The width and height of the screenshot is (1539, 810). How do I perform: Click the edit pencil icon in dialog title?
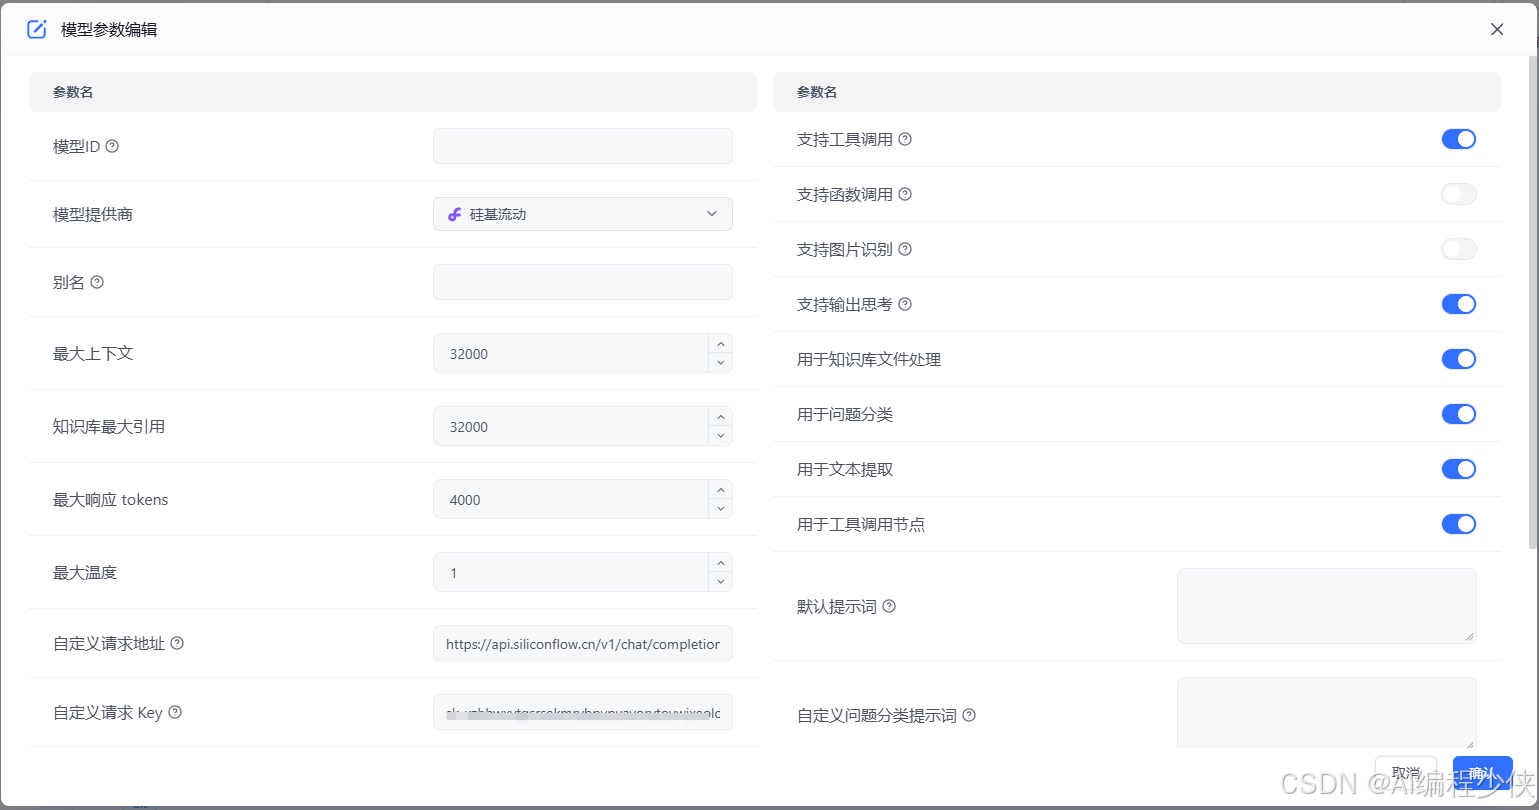[36, 29]
